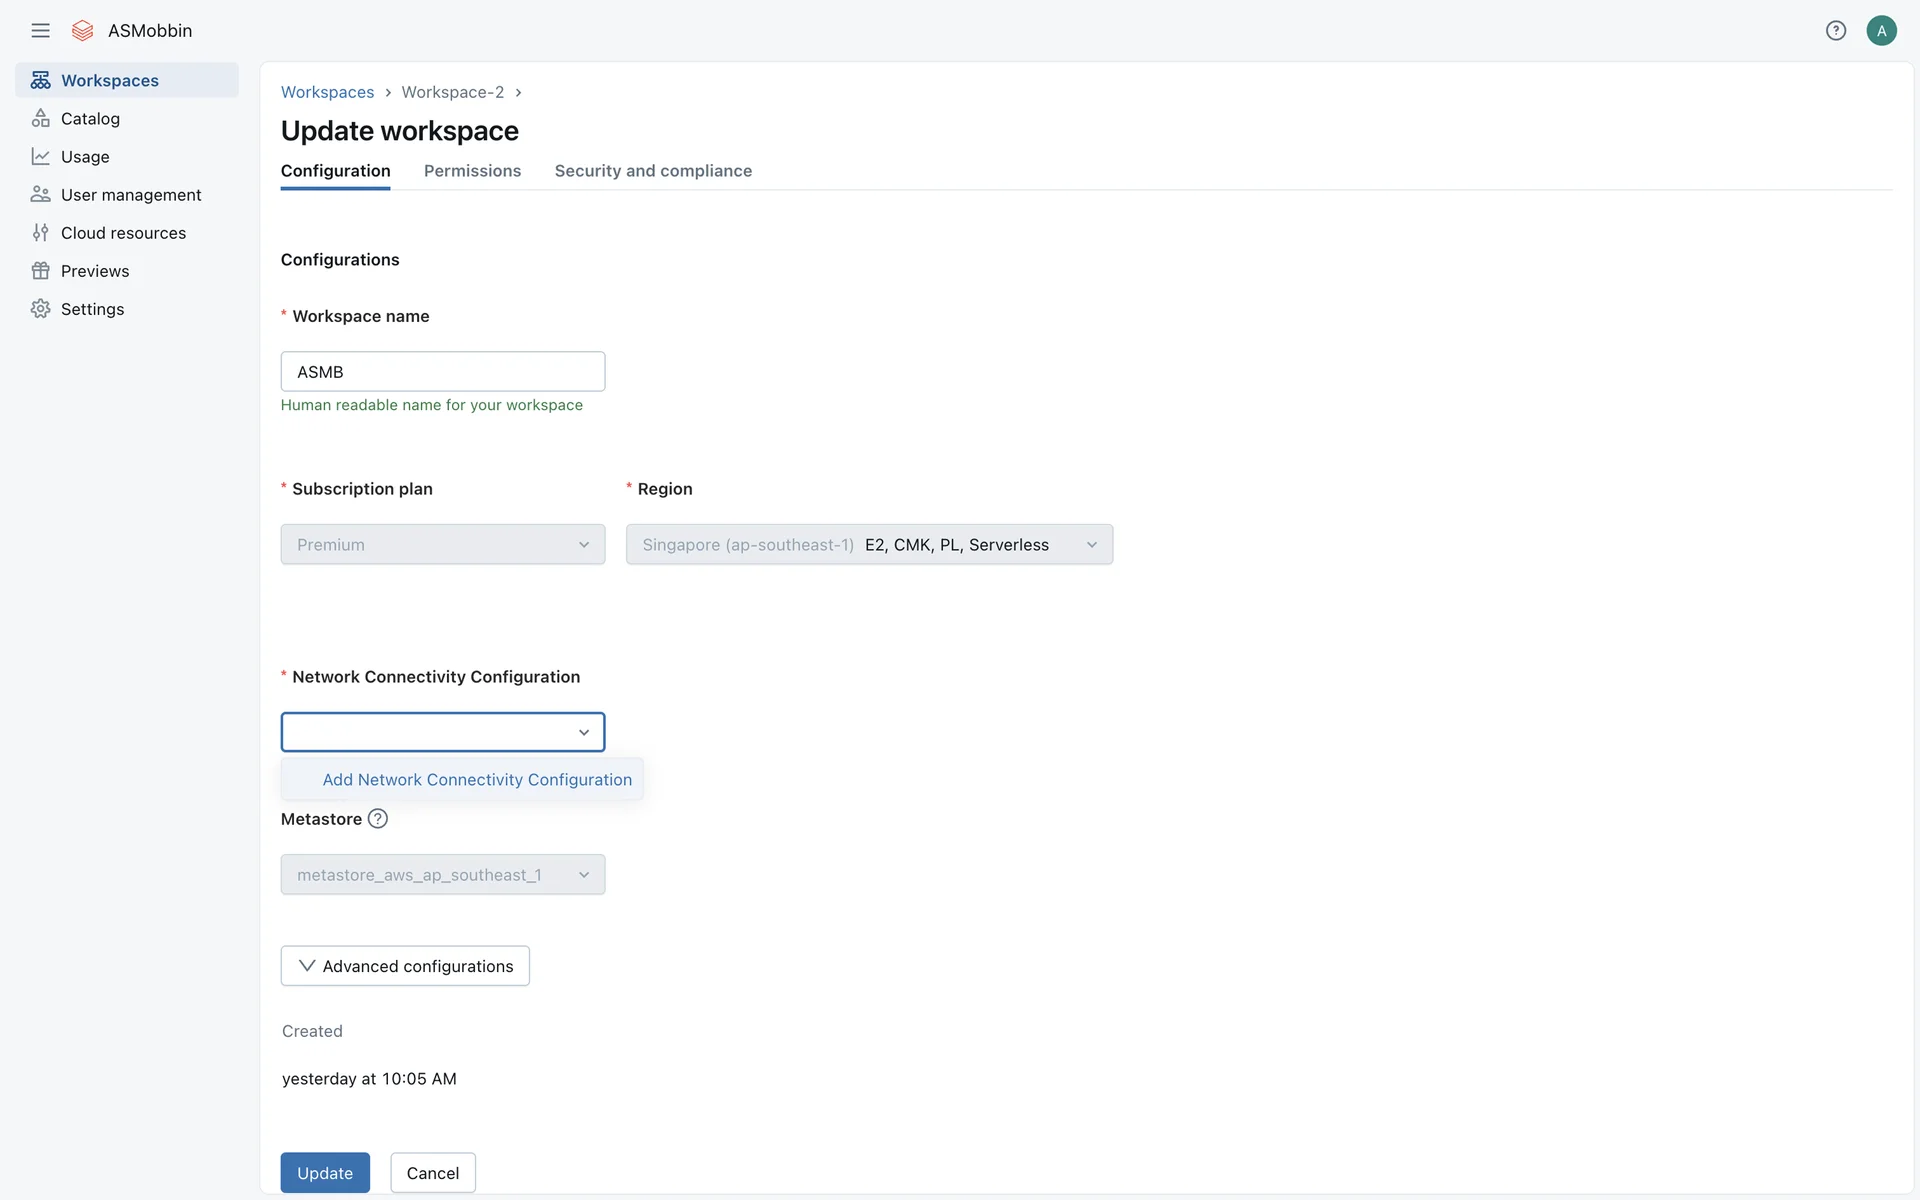The width and height of the screenshot is (1920, 1200).
Task: Open the Subscription plan dropdown
Action: tap(442, 544)
